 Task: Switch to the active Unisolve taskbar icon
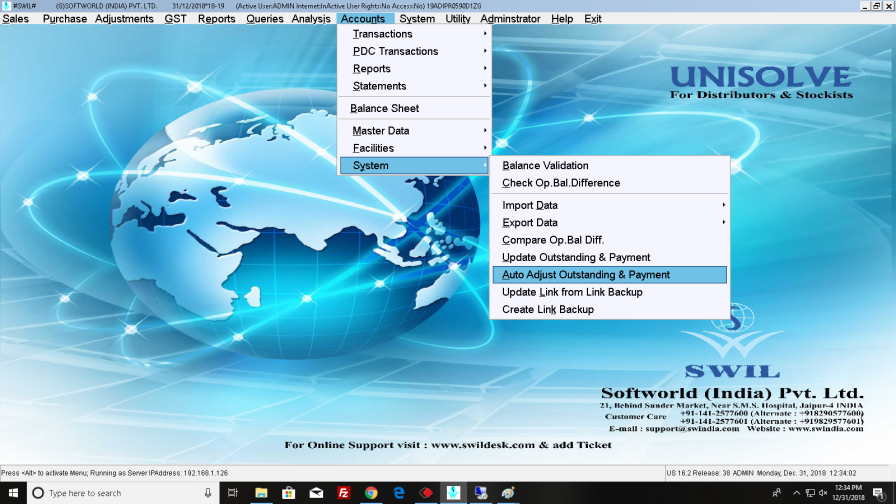tap(453, 493)
